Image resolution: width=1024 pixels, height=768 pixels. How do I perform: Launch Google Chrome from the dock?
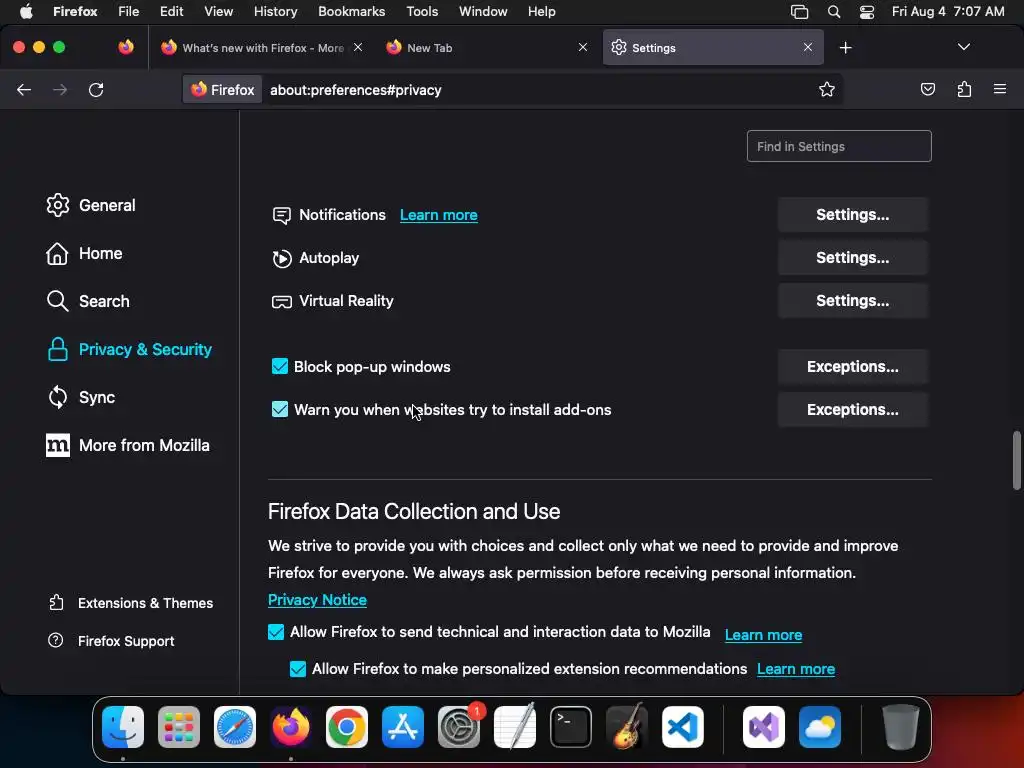[x=347, y=727]
